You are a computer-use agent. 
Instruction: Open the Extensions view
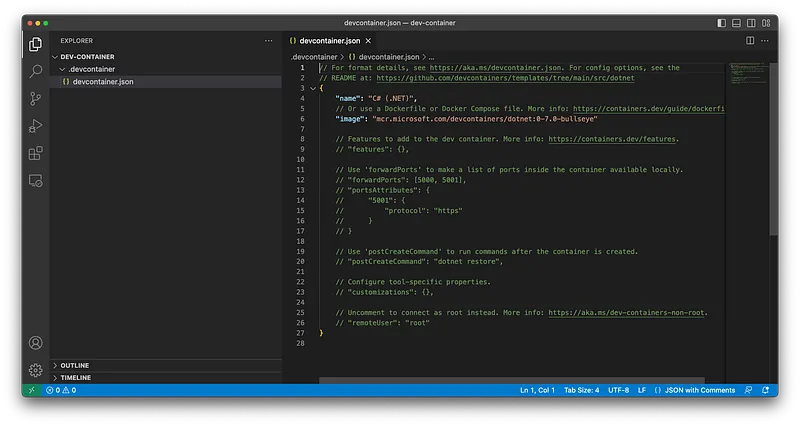coord(36,153)
